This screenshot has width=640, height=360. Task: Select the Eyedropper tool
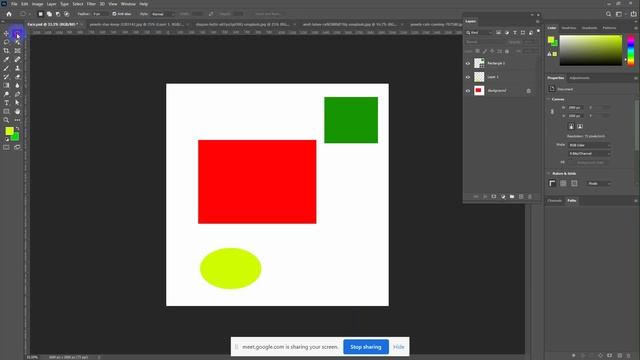[6, 59]
